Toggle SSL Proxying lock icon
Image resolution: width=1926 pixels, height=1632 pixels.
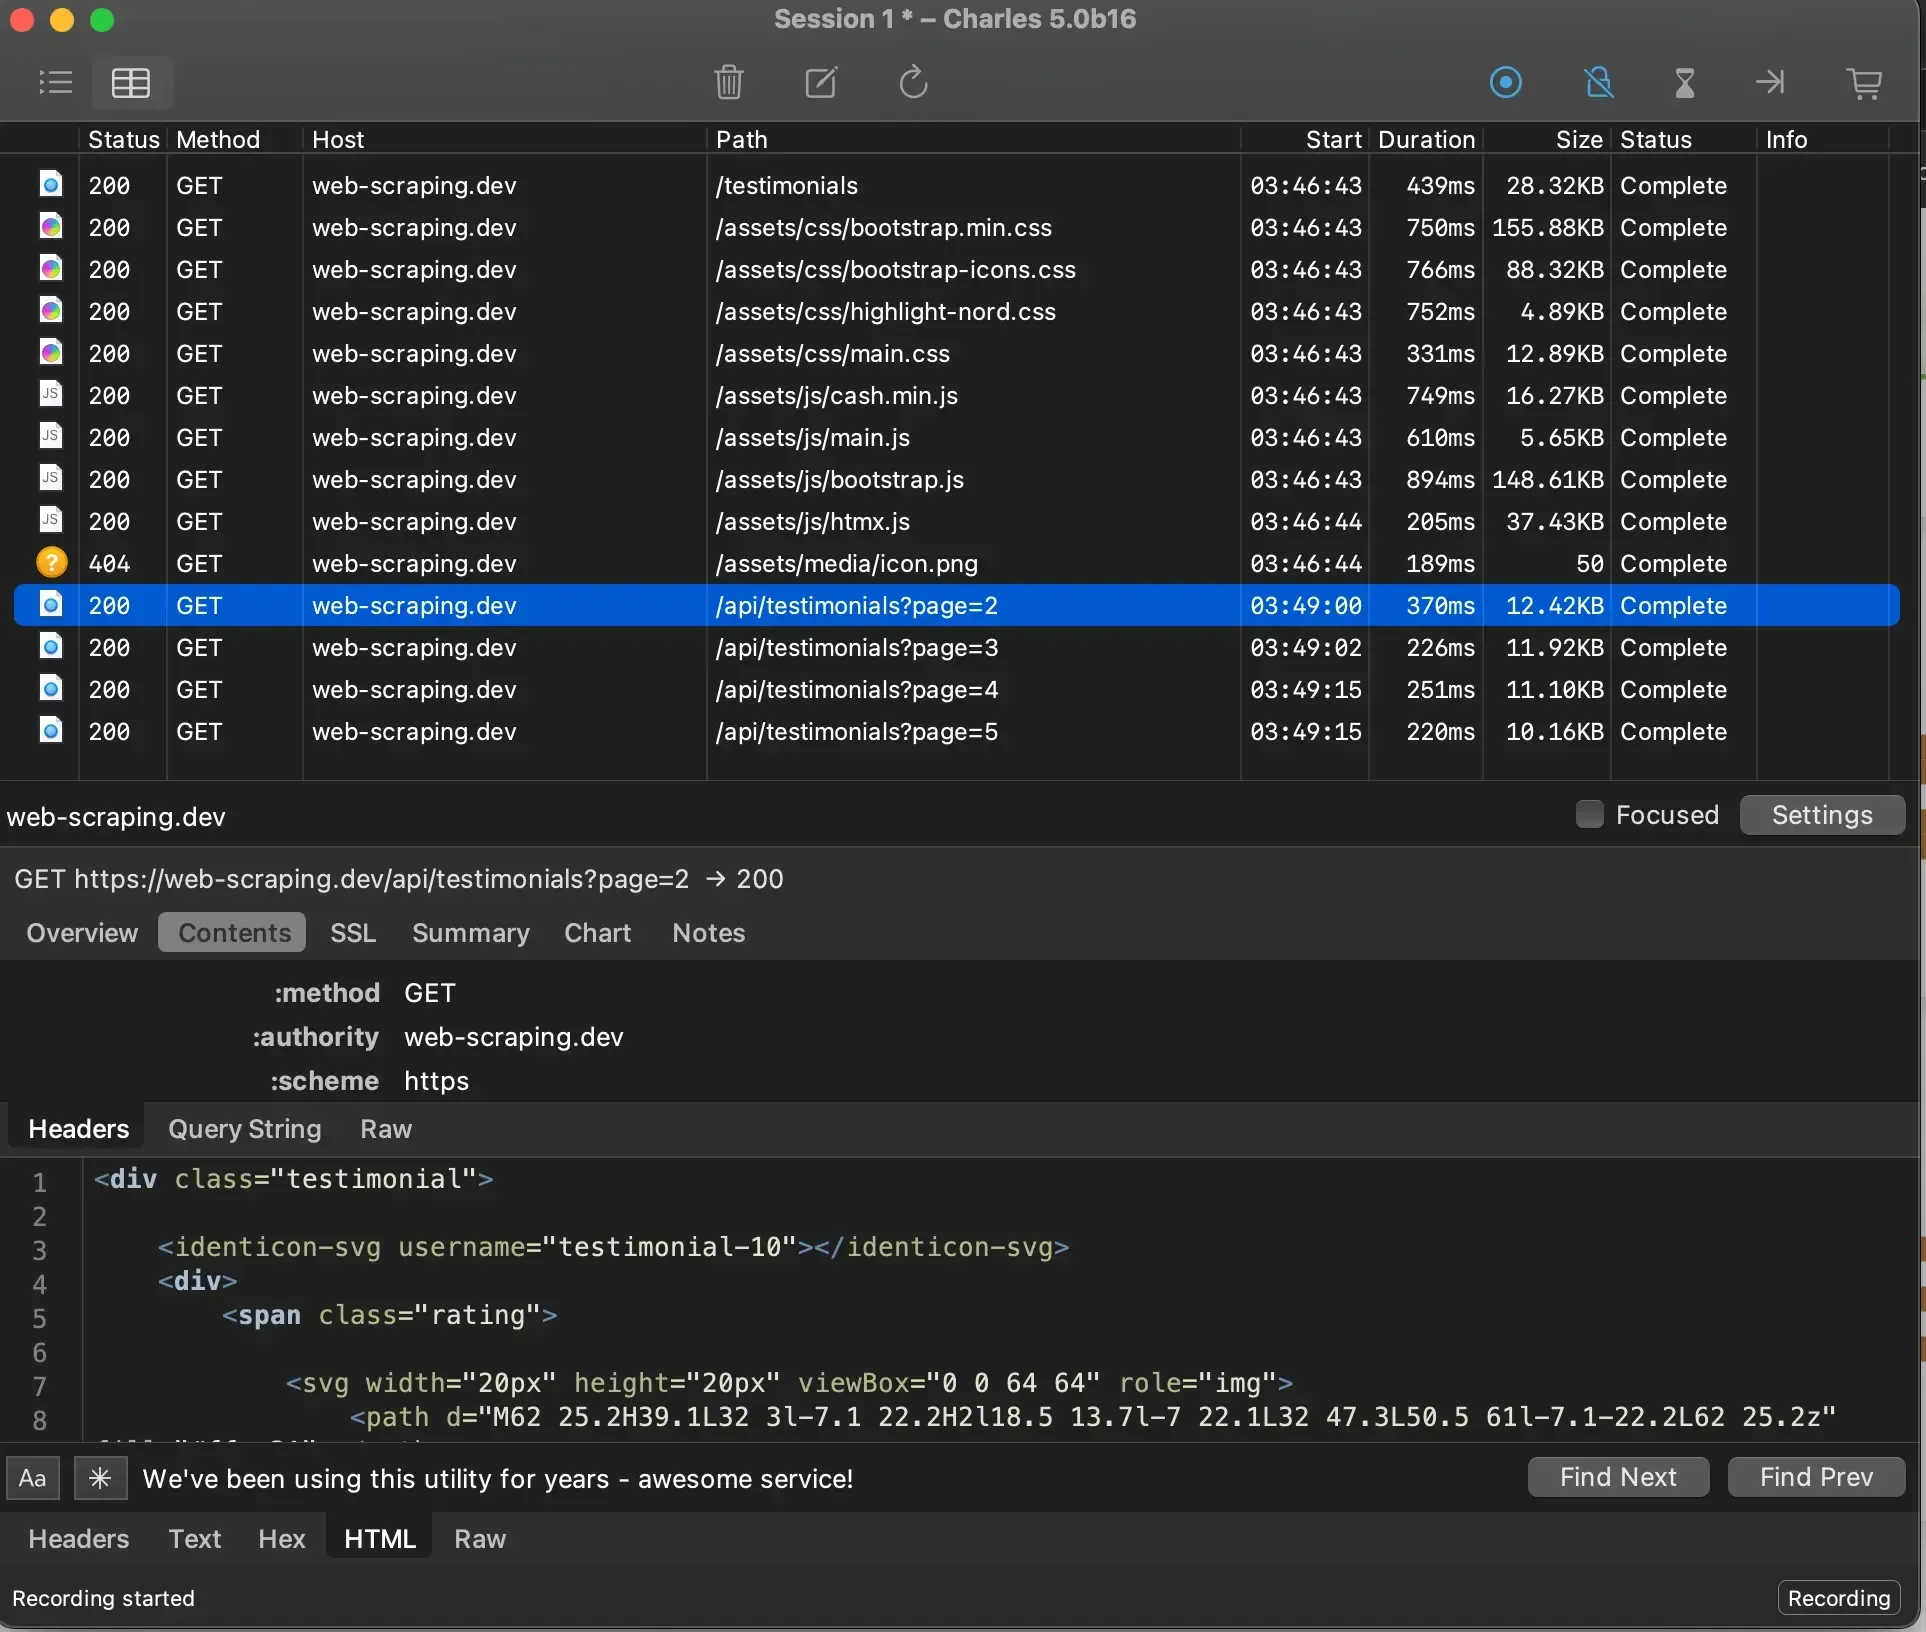1598,82
